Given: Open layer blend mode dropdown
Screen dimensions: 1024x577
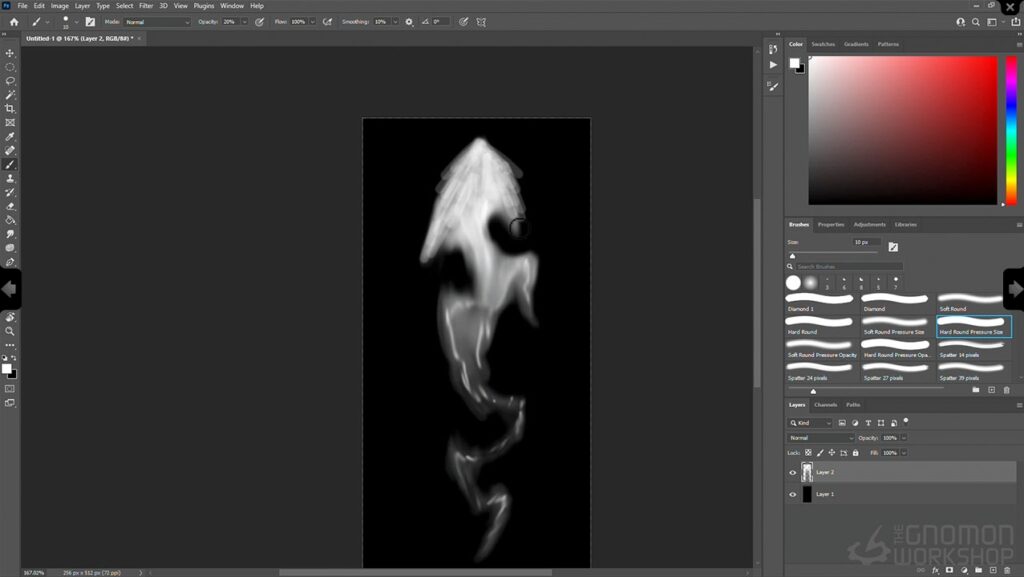Looking at the screenshot, I should coord(820,438).
